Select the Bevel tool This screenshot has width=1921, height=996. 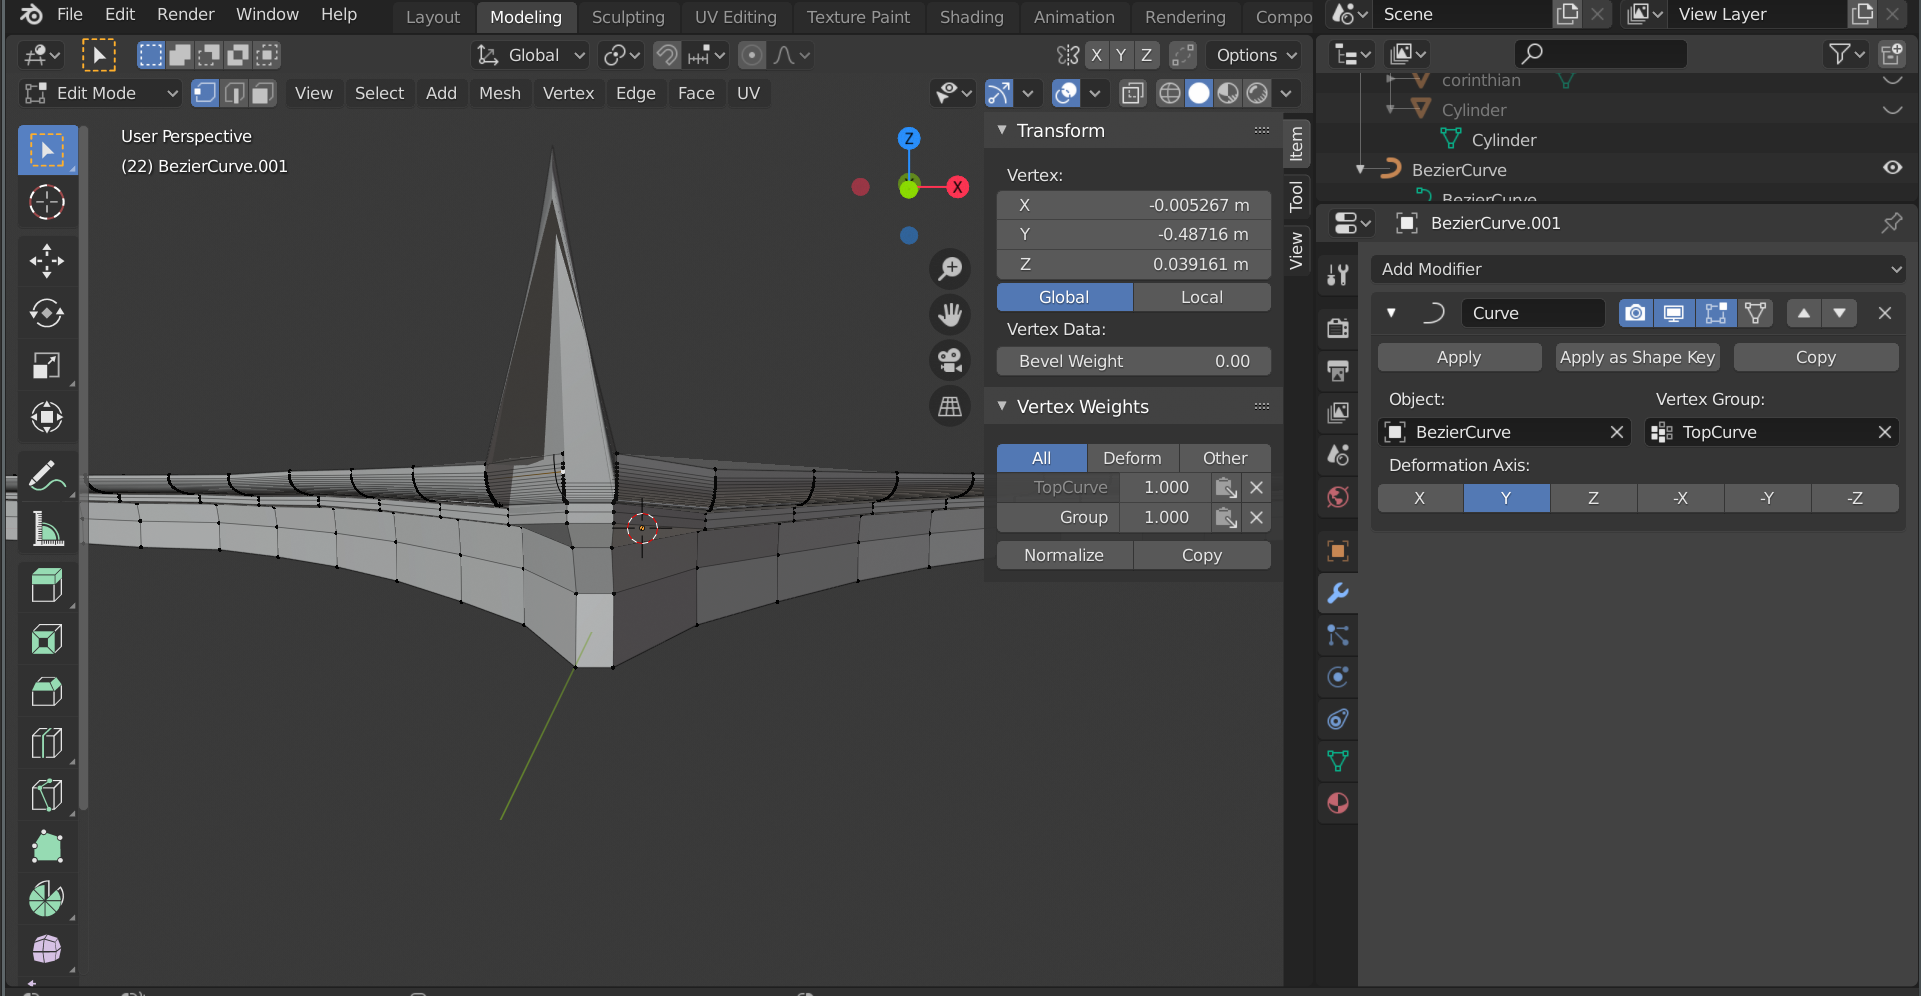[x=47, y=690]
